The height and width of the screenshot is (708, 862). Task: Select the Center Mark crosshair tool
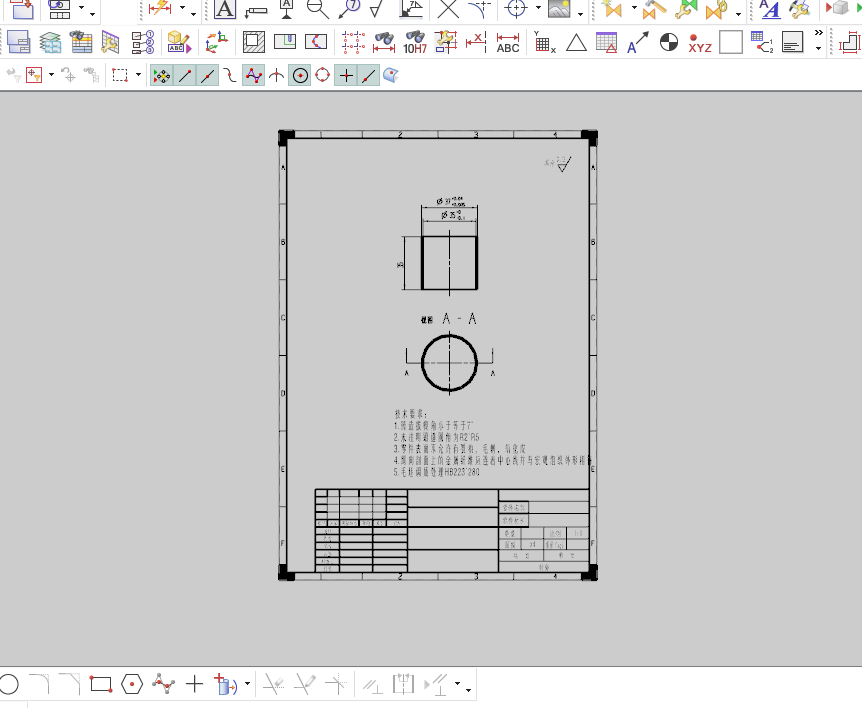pos(516,8)
